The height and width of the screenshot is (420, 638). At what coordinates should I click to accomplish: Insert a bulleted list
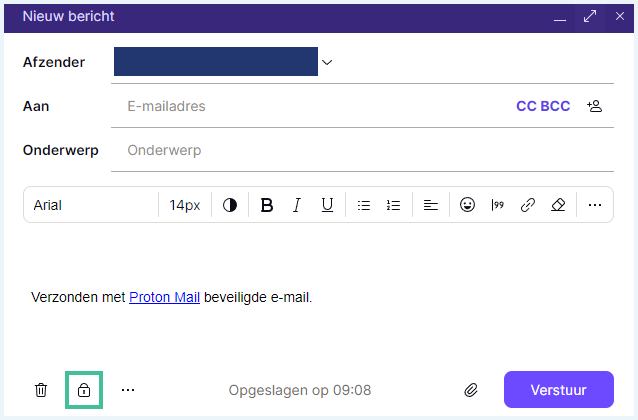(364, 205)
